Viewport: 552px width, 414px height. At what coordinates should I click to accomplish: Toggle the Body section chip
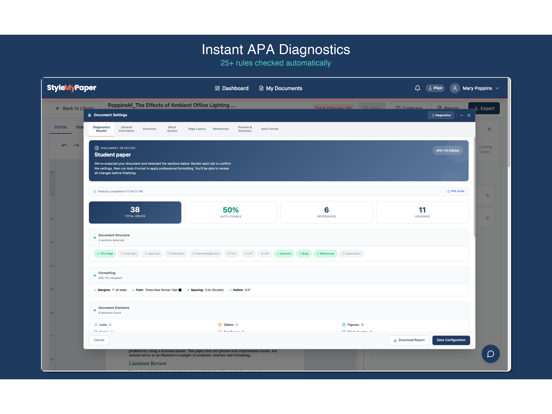[x=304, y=253]
